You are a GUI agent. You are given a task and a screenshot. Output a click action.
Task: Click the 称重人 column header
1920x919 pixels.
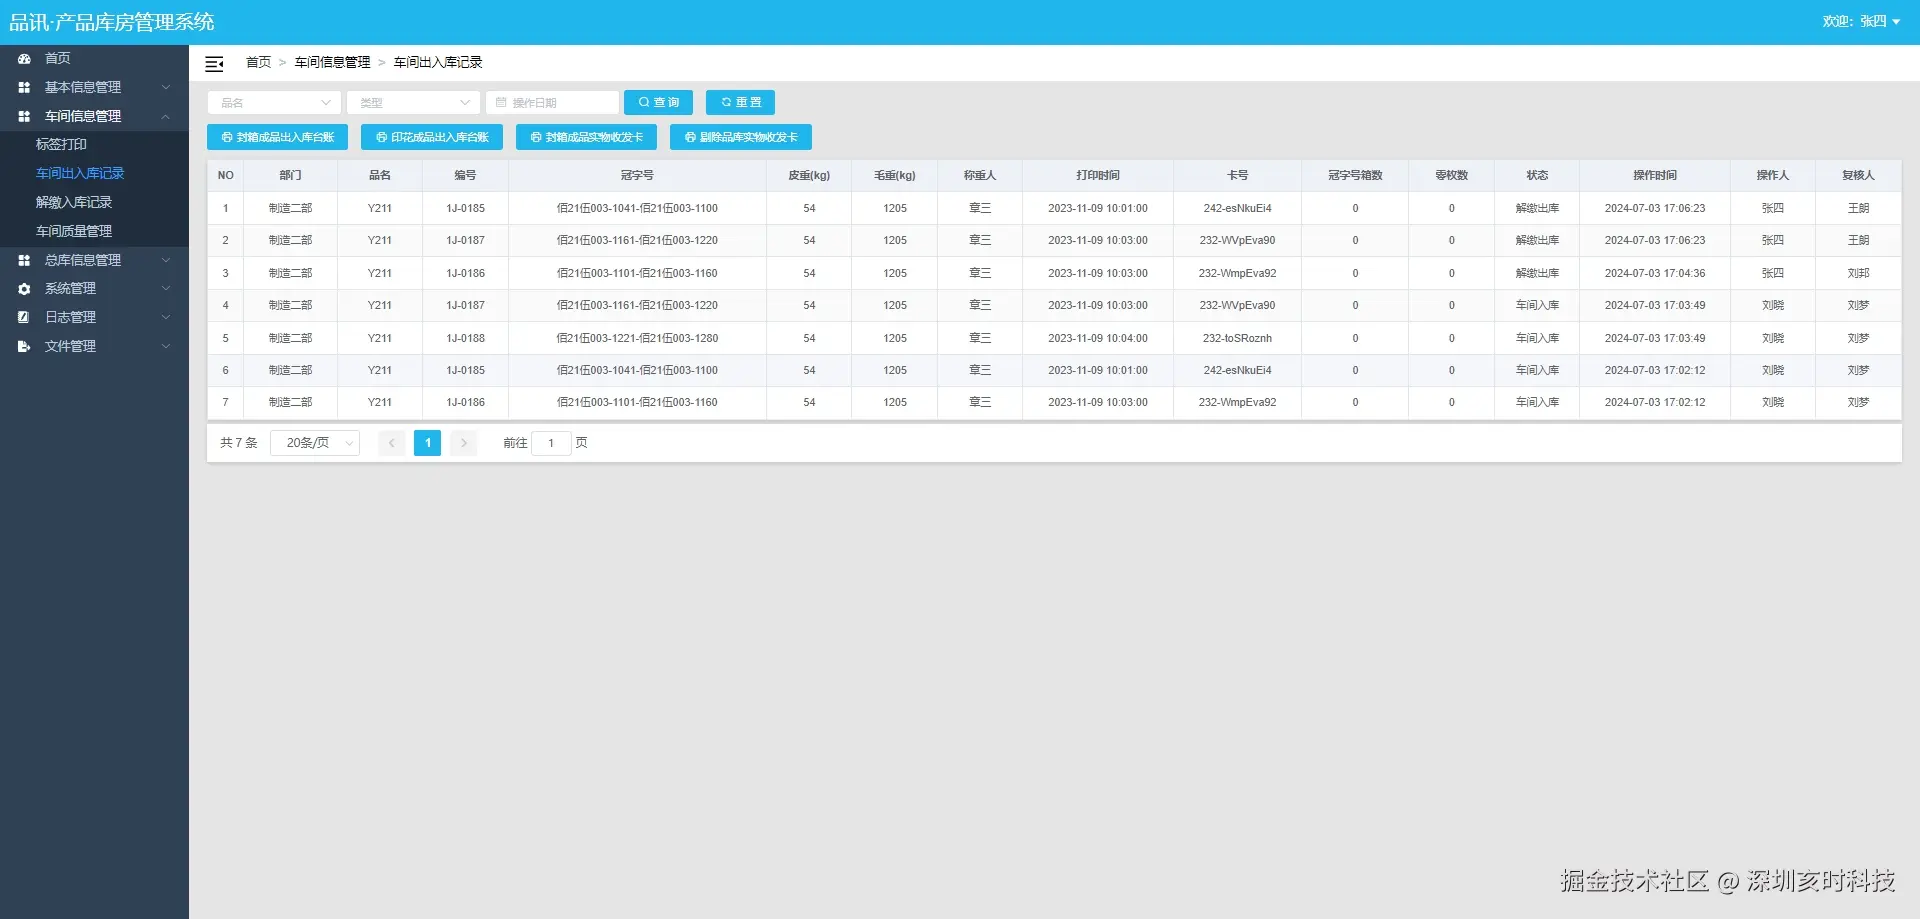(x=980, y=176)
